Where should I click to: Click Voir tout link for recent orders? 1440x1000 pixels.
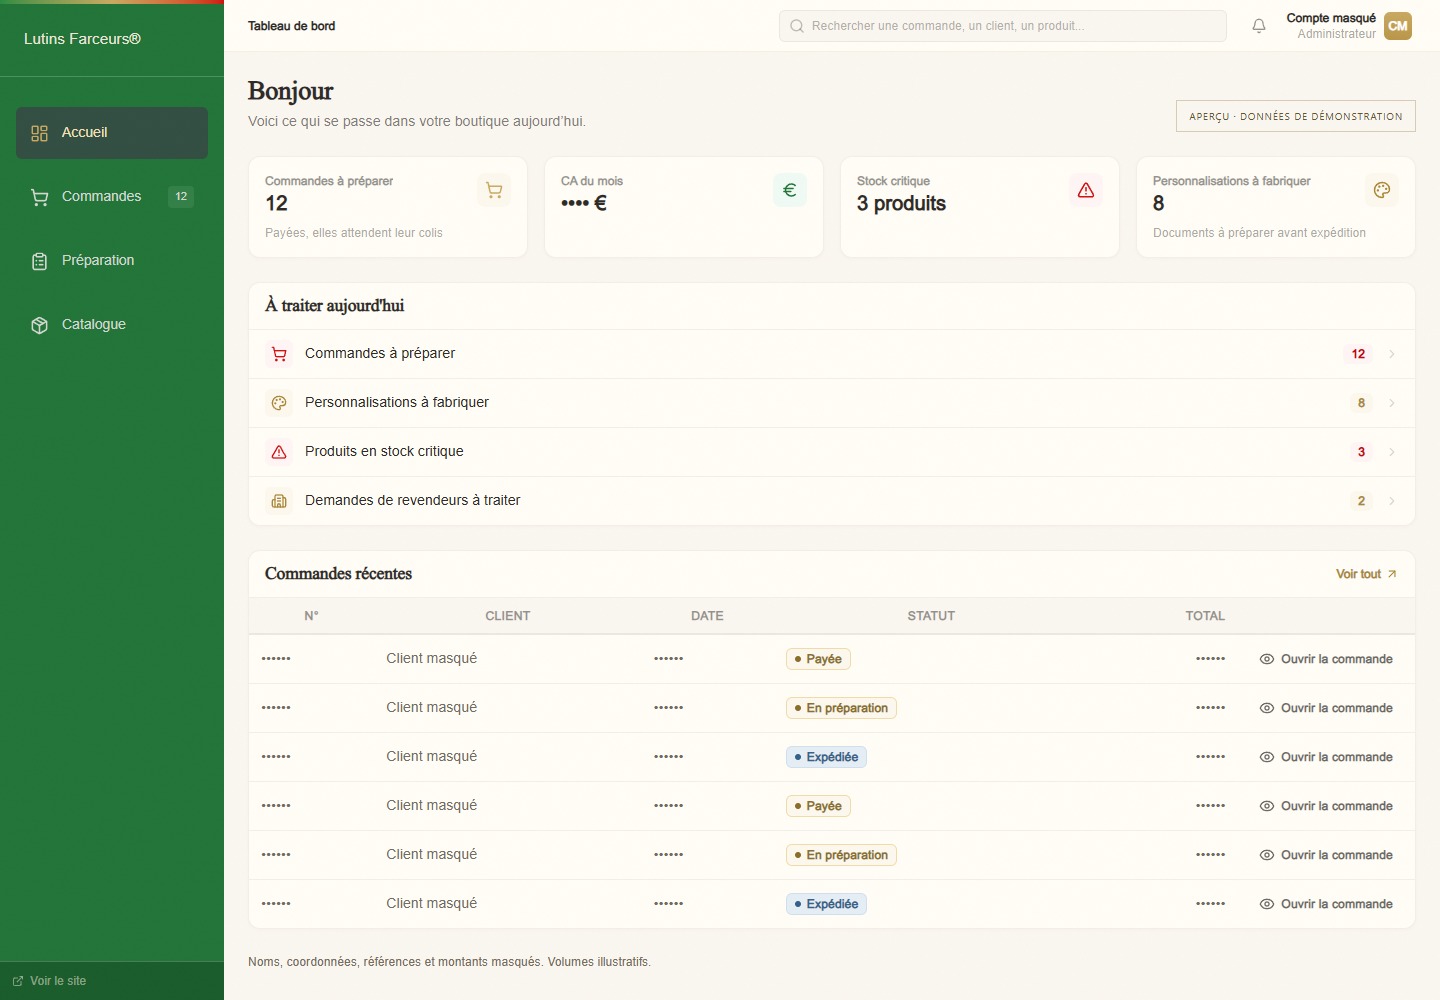tap(1366, 574)
